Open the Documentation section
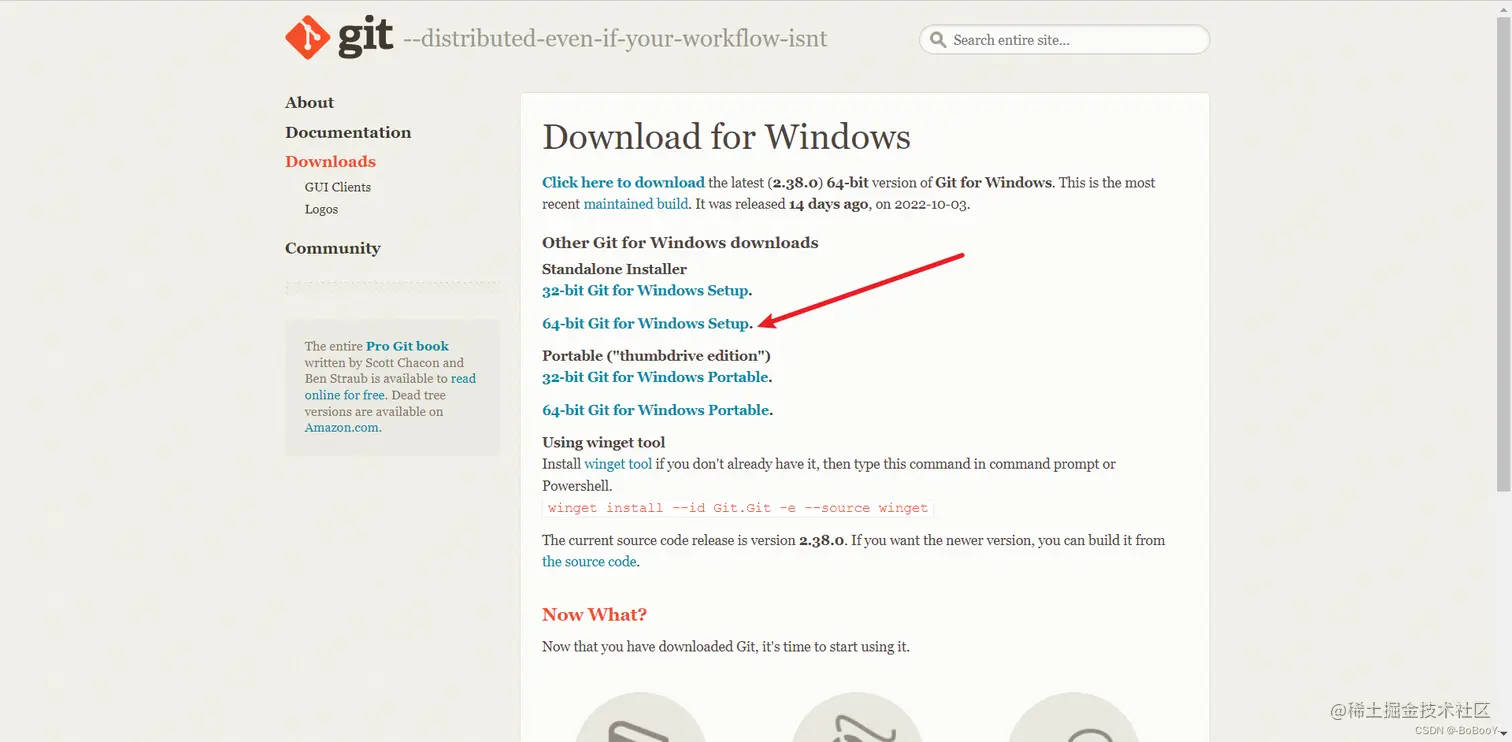1512x742 pixels. point(348,132)
